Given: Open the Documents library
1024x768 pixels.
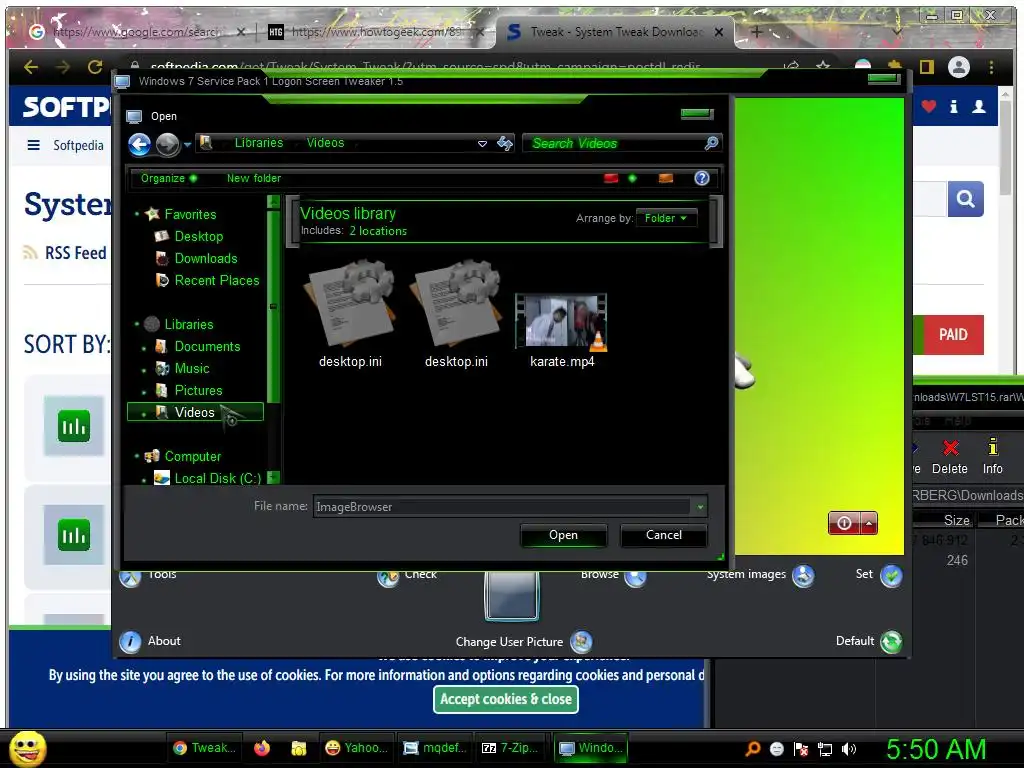Looking at the screenshot, I should point(207,347).
